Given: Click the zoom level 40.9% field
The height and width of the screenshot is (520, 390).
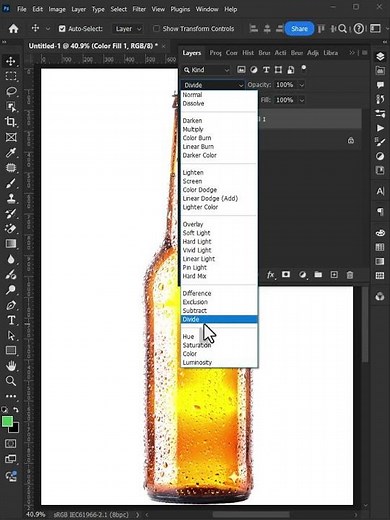Looking at the screenshot, I should point(35,514).
